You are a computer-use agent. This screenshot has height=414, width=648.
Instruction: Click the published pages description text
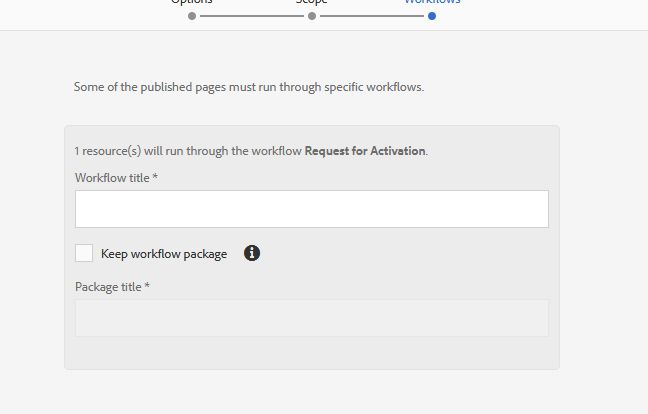pyautogui.click(x=249, y=87)
